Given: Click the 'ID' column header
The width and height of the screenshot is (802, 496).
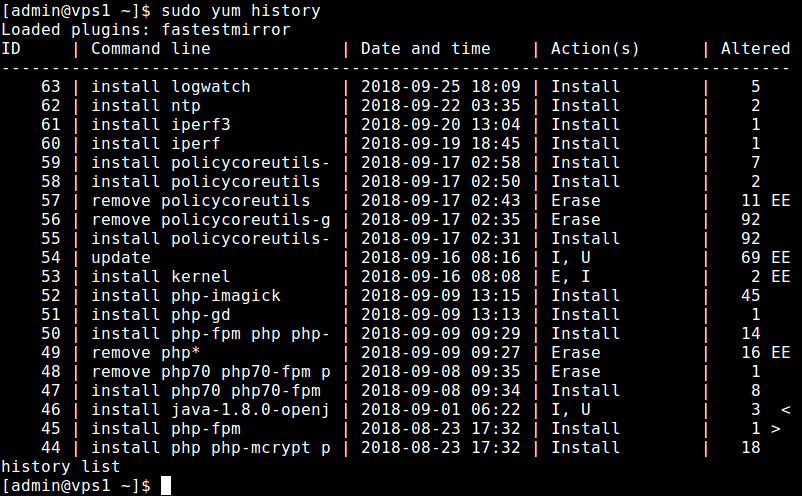Looking at the screenshot, I should click(11, 49).
